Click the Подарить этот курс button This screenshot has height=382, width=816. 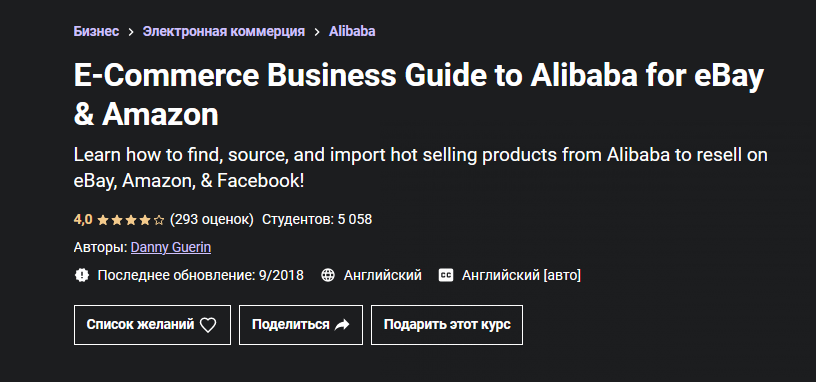447,325
